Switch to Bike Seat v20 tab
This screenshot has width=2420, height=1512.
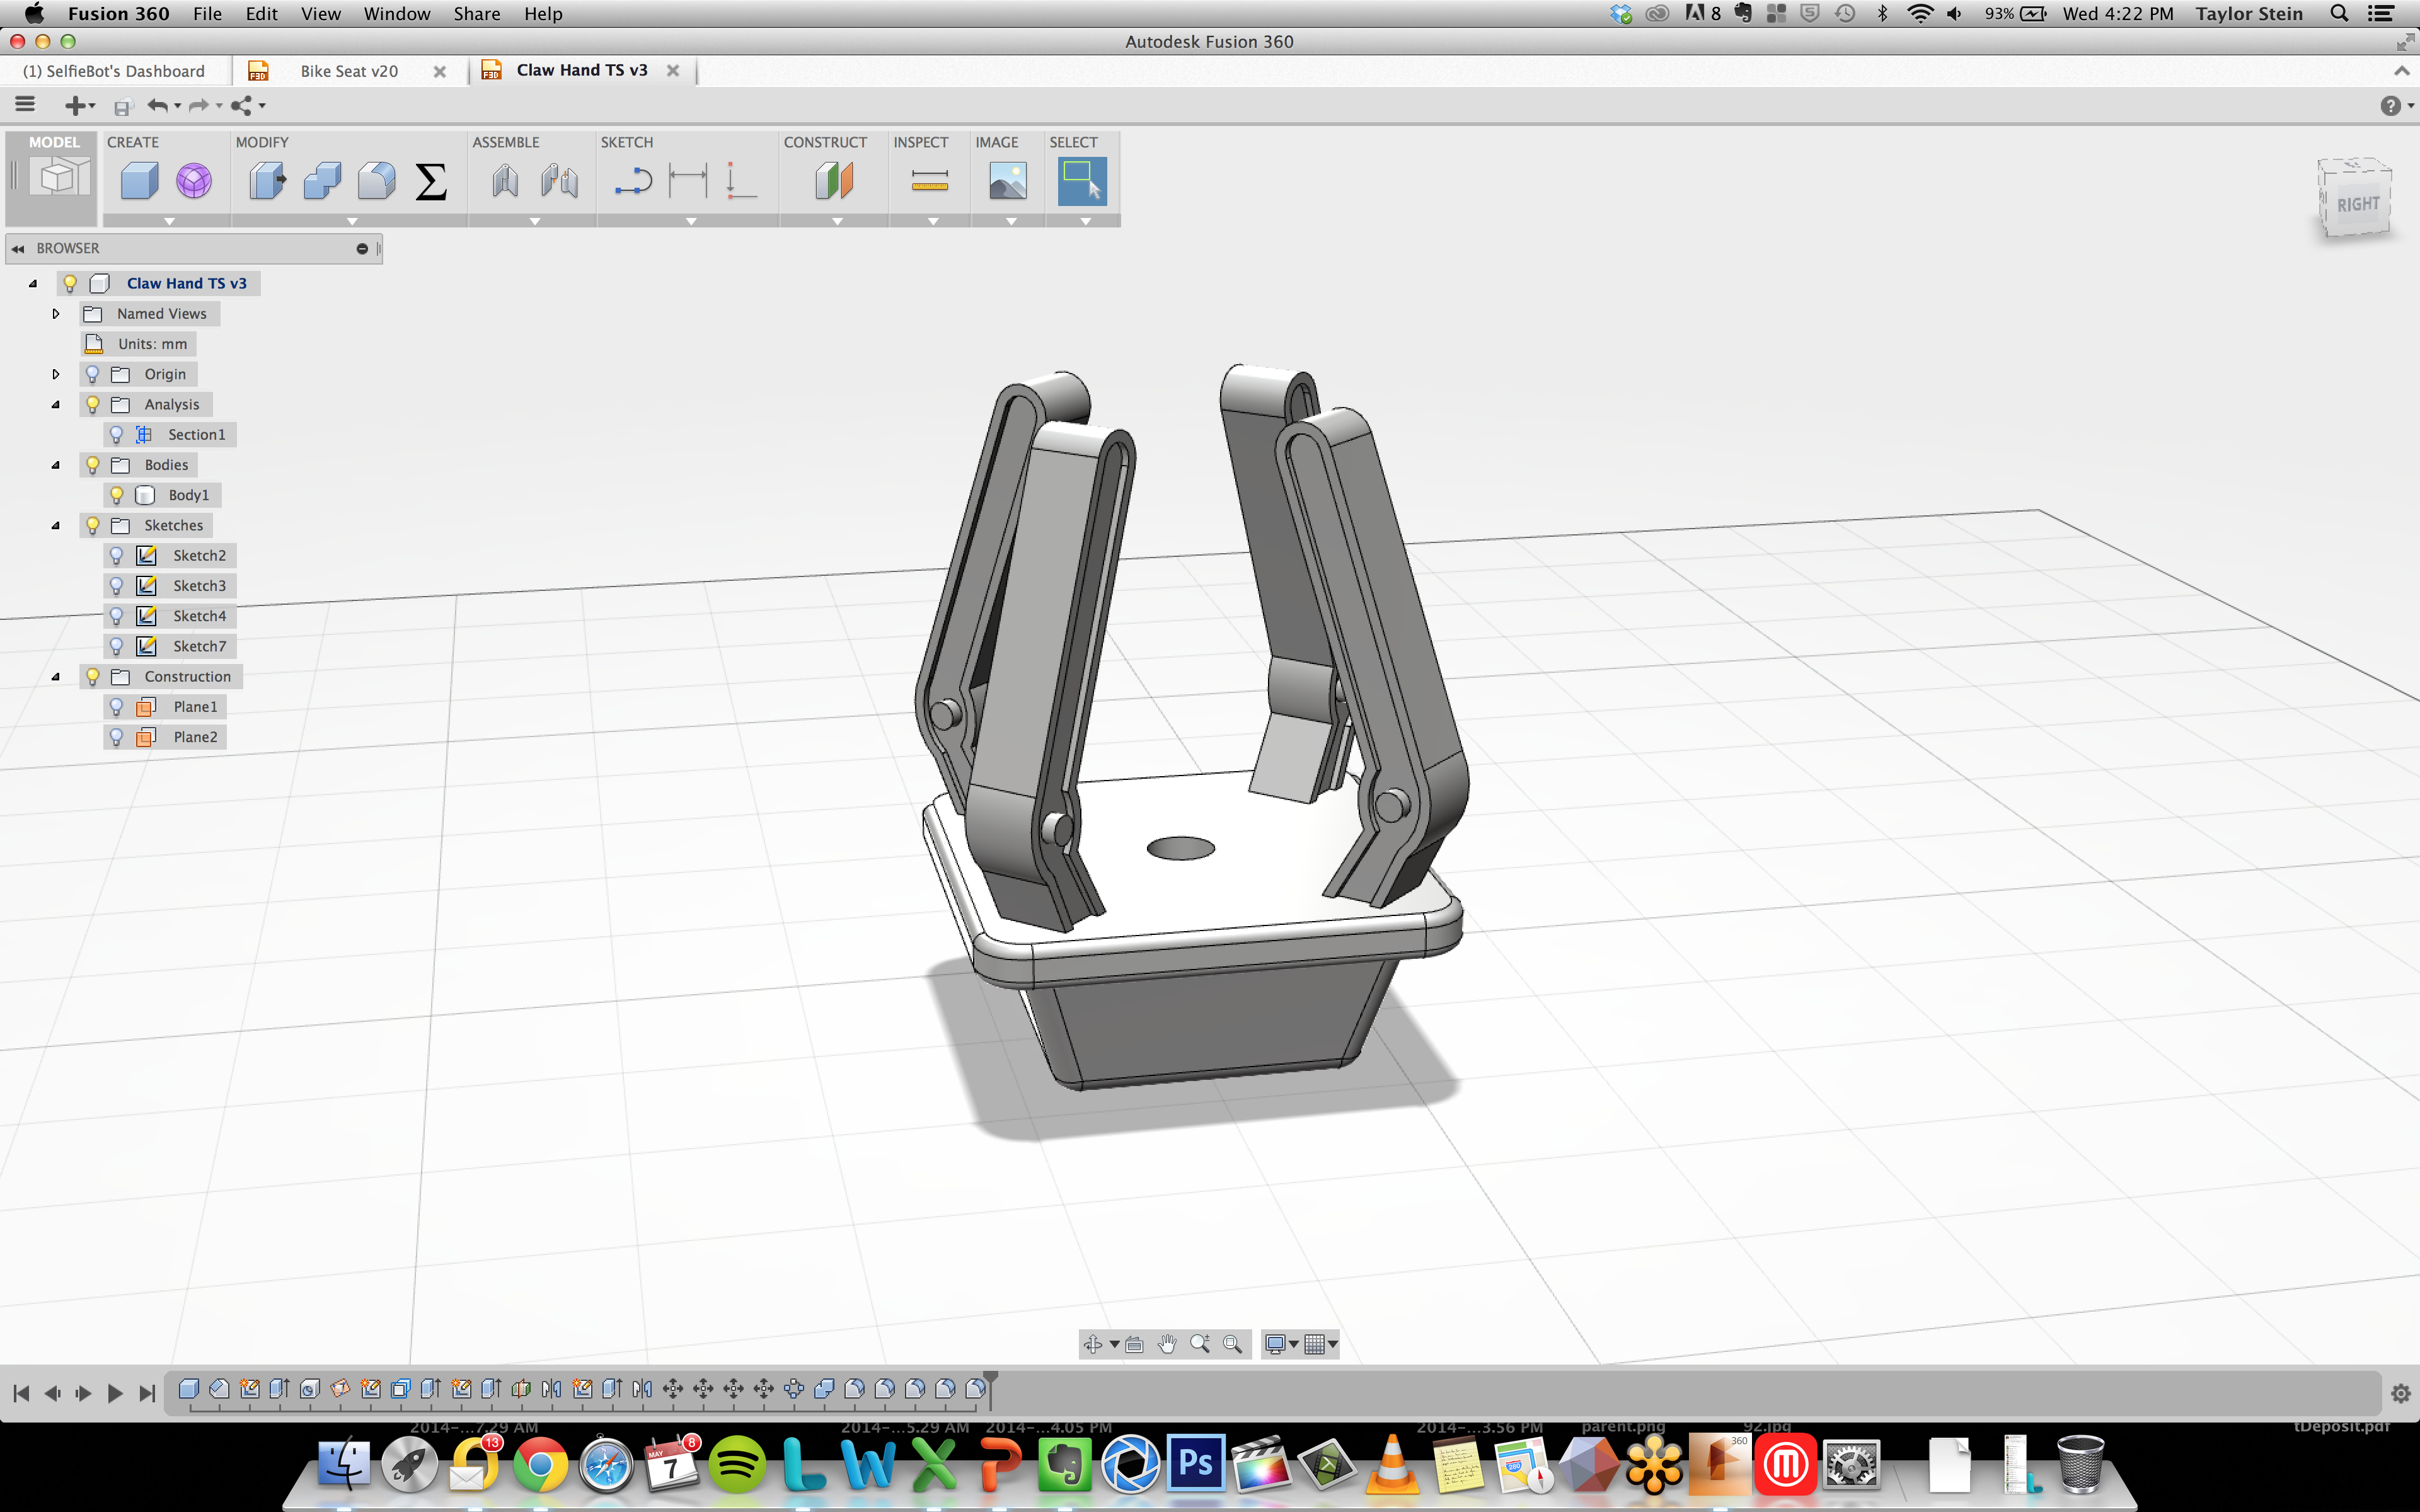[x=349, y=71]
